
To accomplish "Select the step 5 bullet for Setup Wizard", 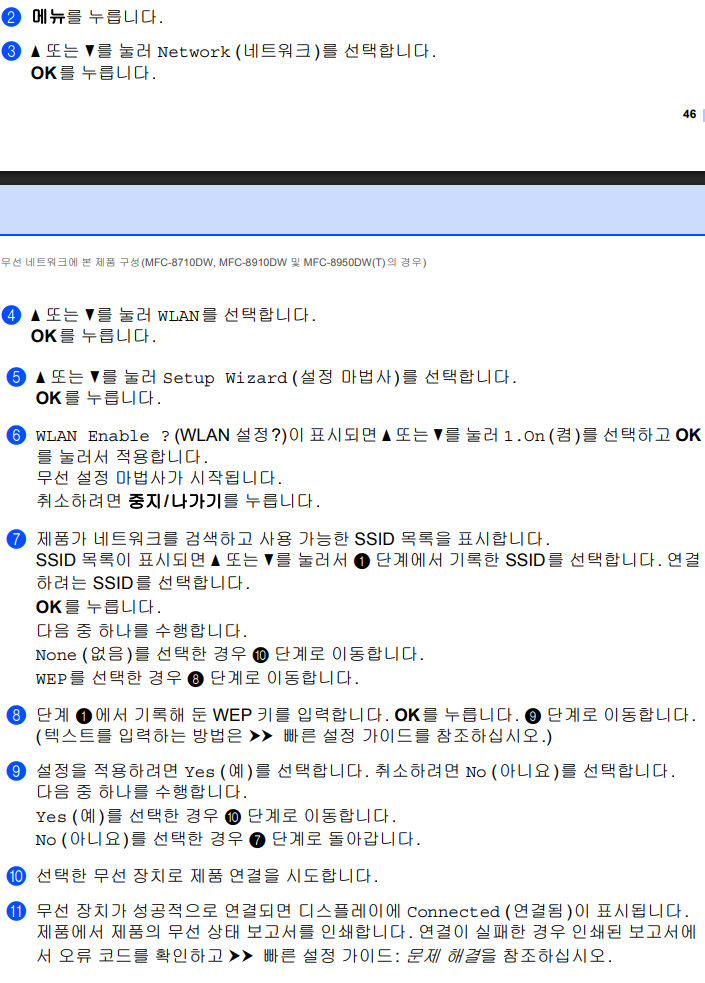I will (15, 377).
